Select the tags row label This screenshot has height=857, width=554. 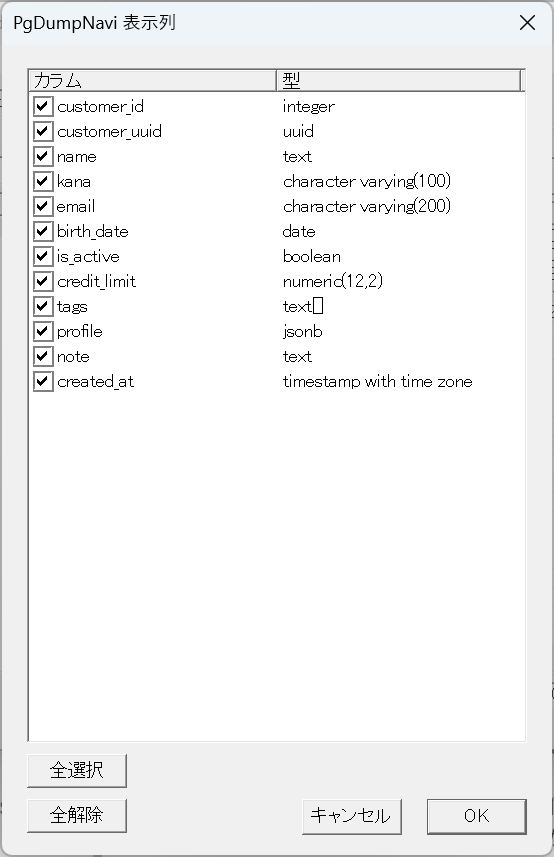pos(72,307)
